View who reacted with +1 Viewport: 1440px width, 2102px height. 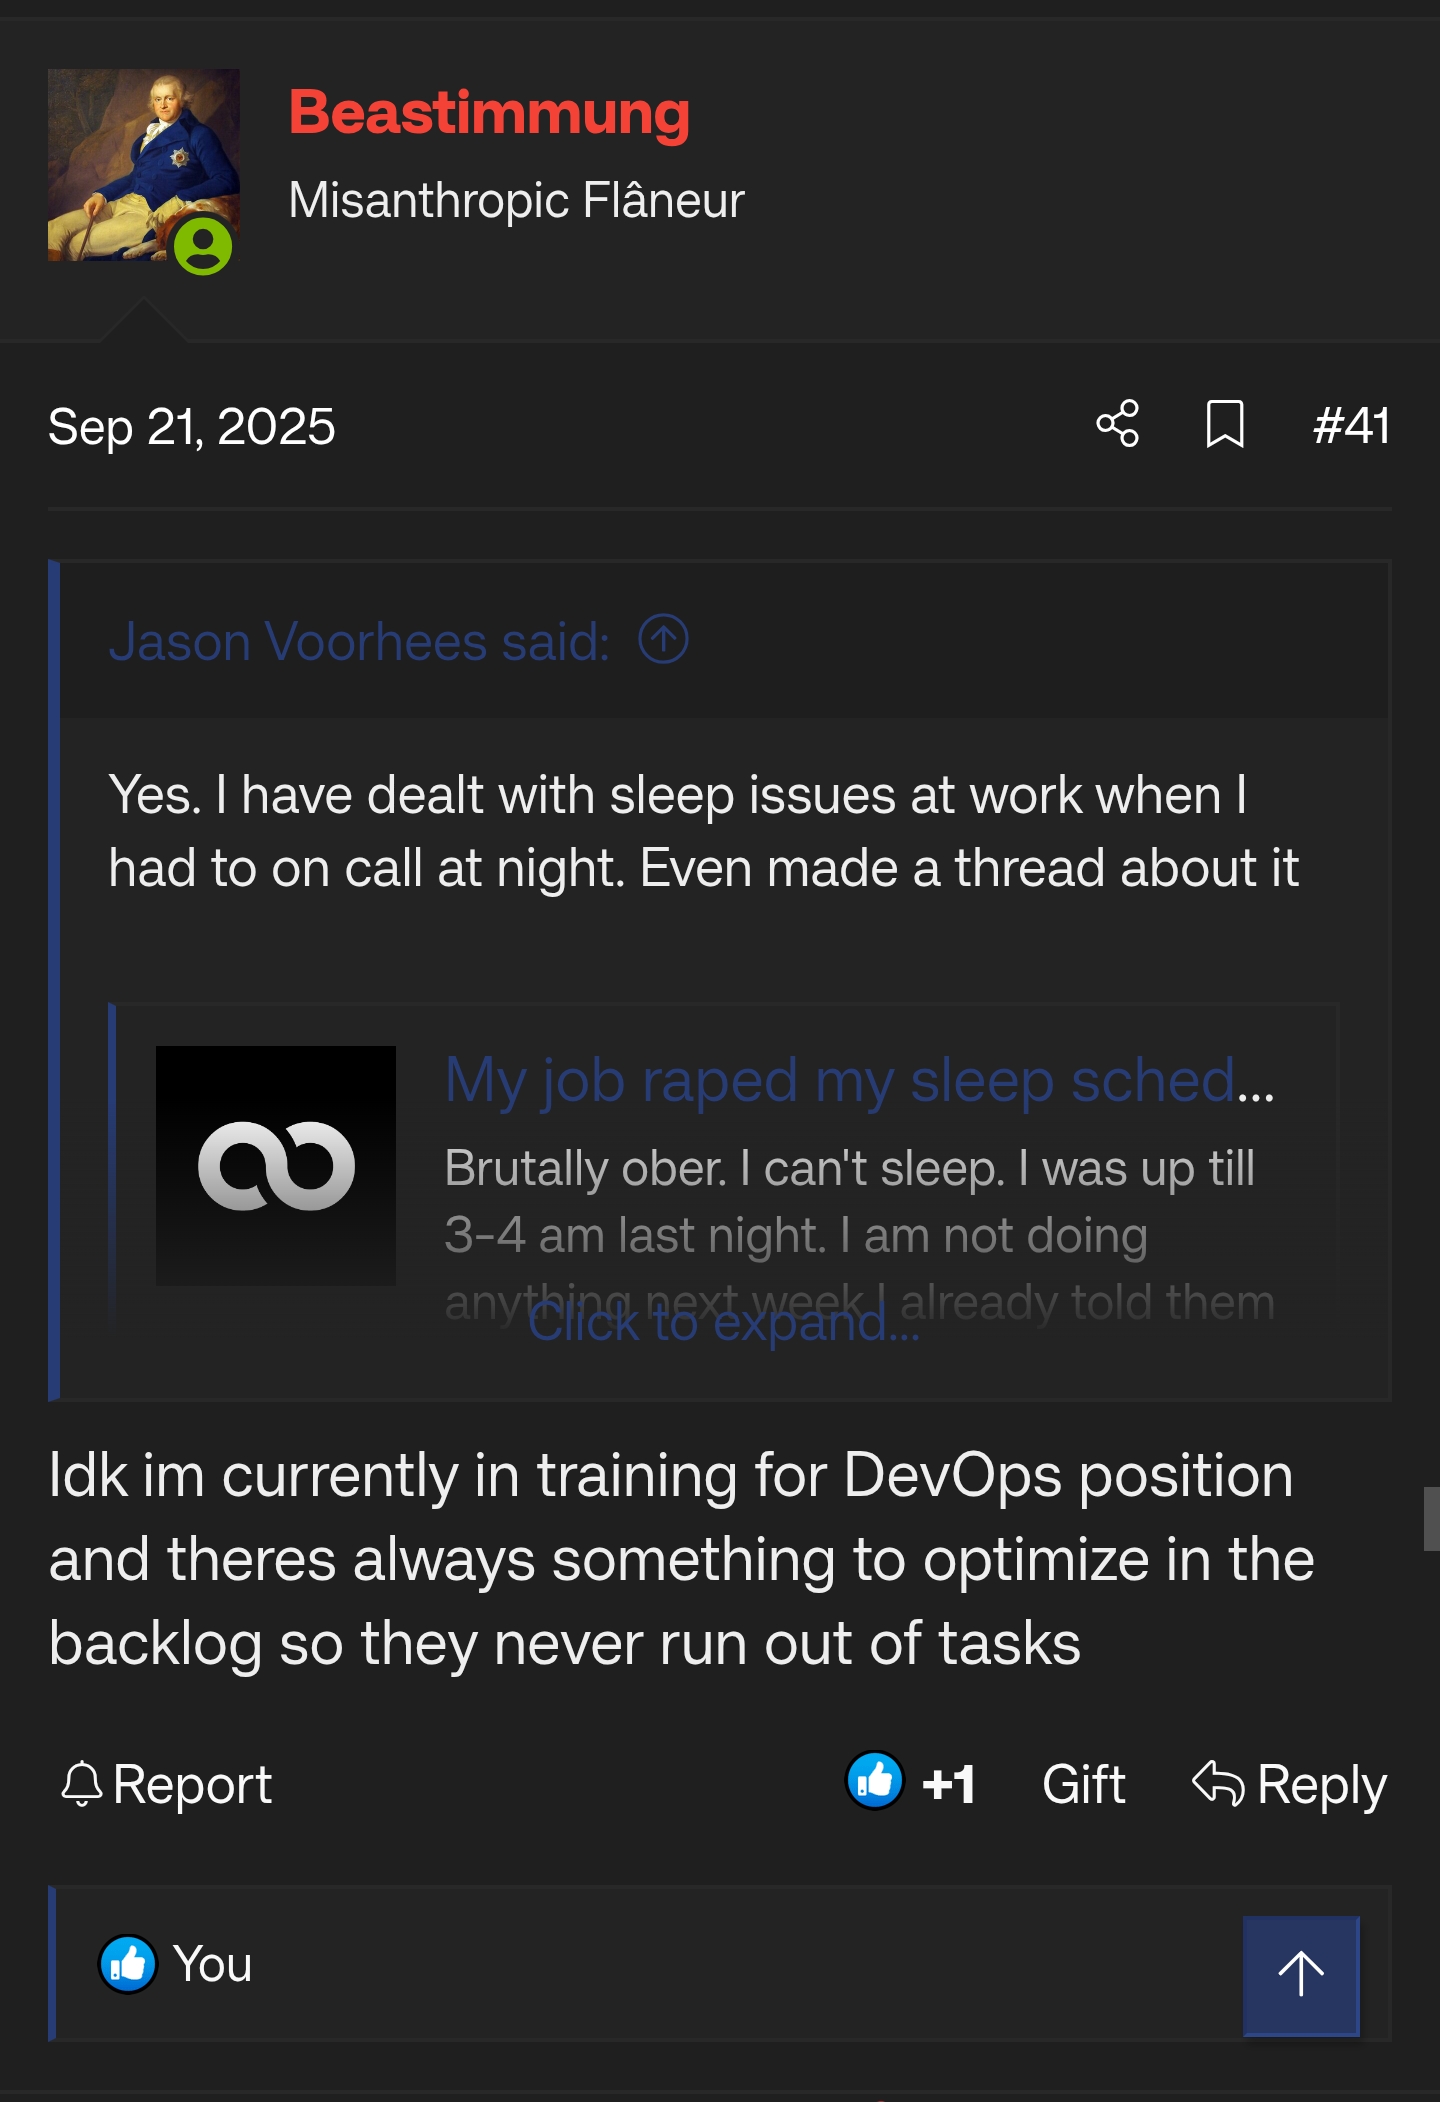click(x=947, y=1784)
